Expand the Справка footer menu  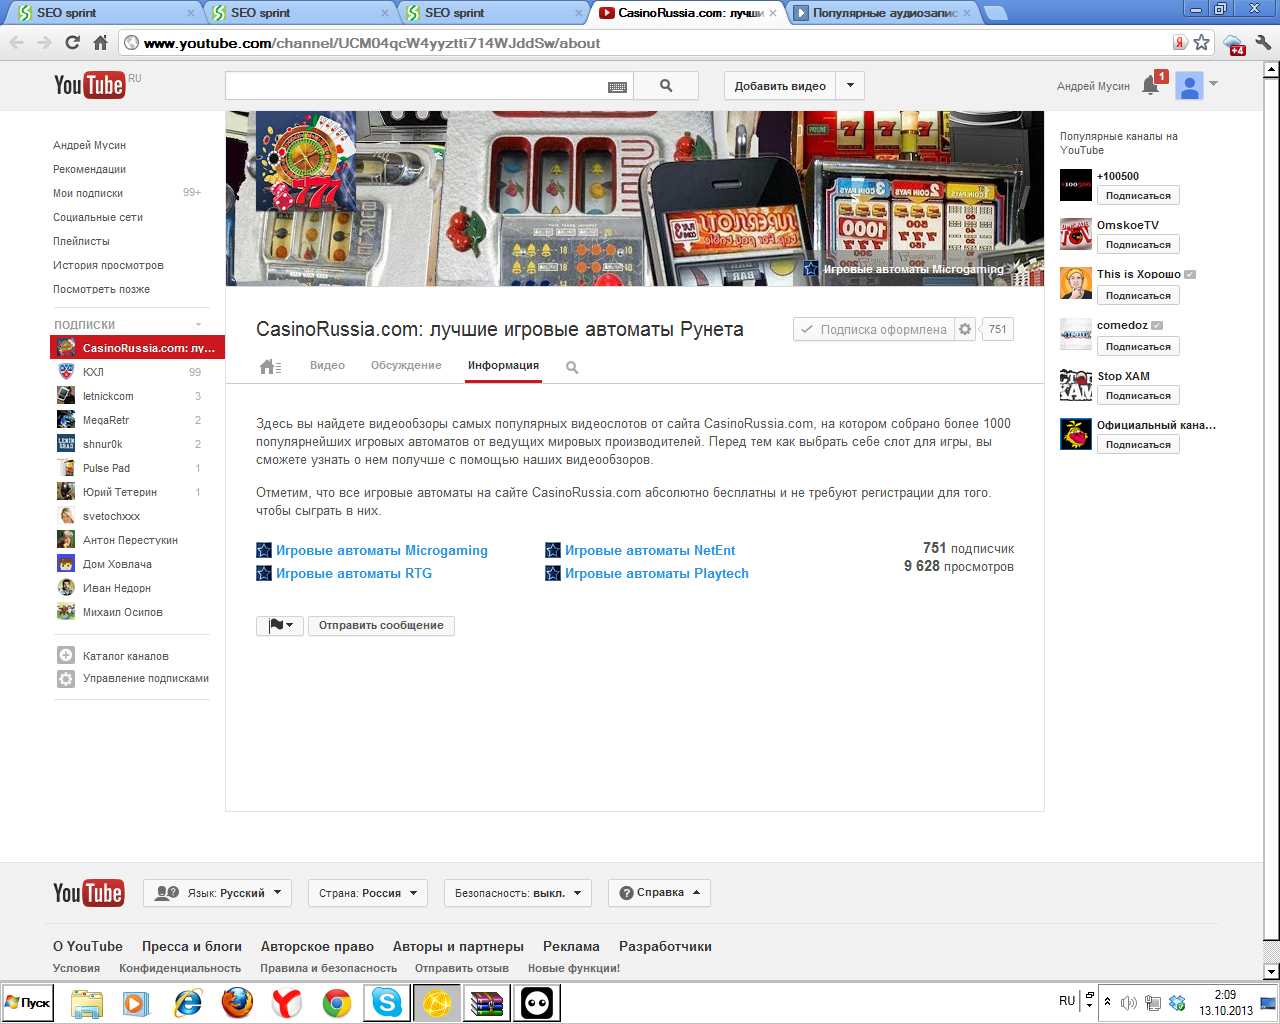[x=659, y=893]
